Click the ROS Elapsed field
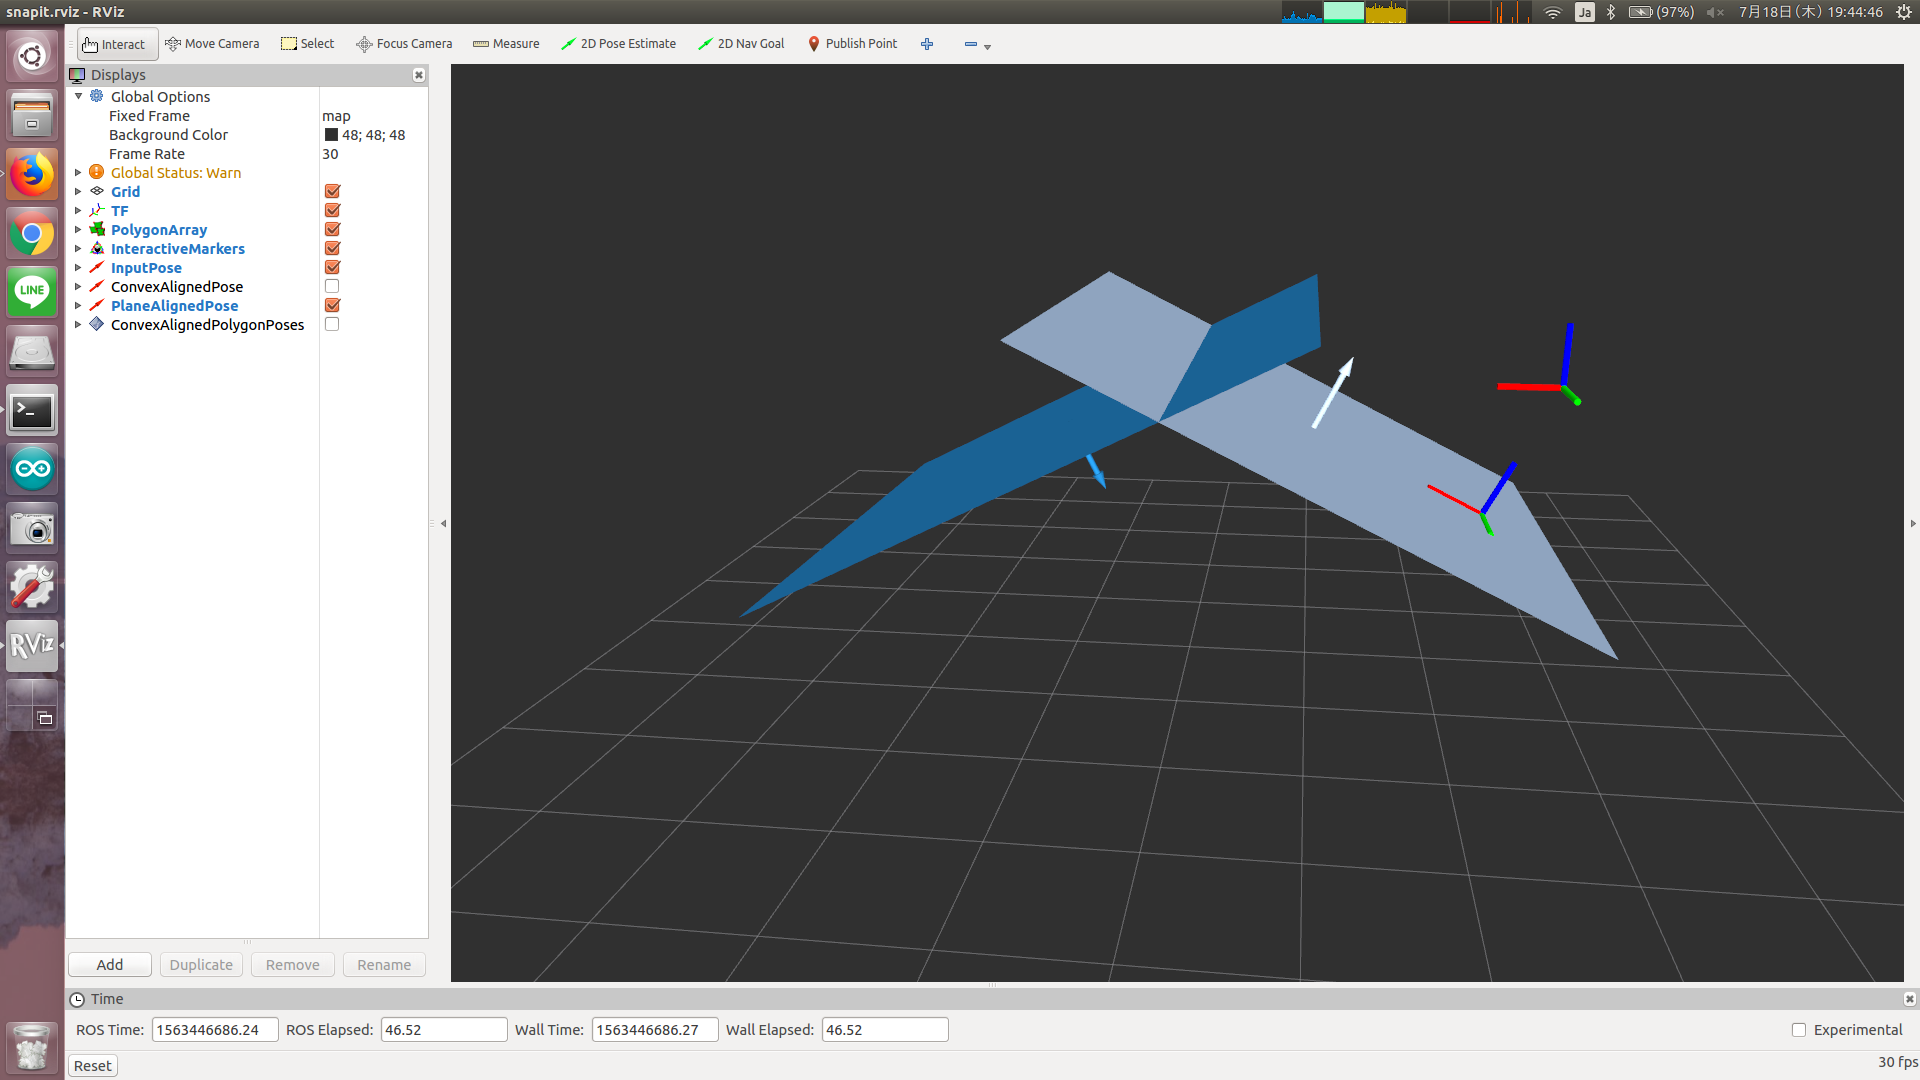Screen dimensions: 1920x1080 pyautogui.click(x=444, y=1030)
